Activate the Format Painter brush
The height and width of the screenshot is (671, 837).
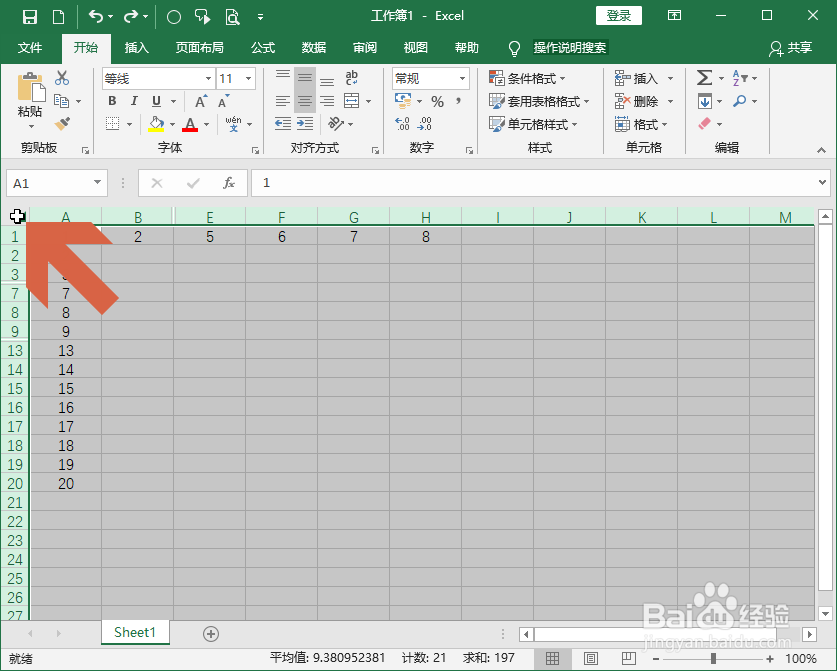point(62,124)
